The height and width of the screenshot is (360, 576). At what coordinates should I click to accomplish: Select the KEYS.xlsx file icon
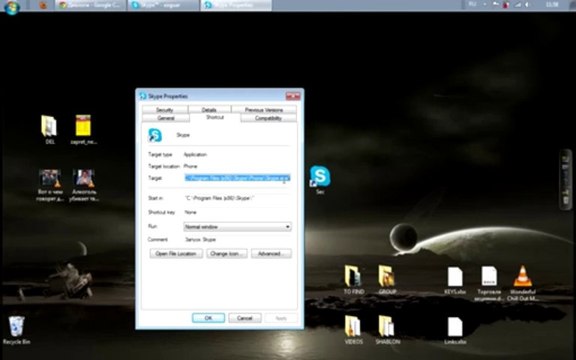click(455, 280)
